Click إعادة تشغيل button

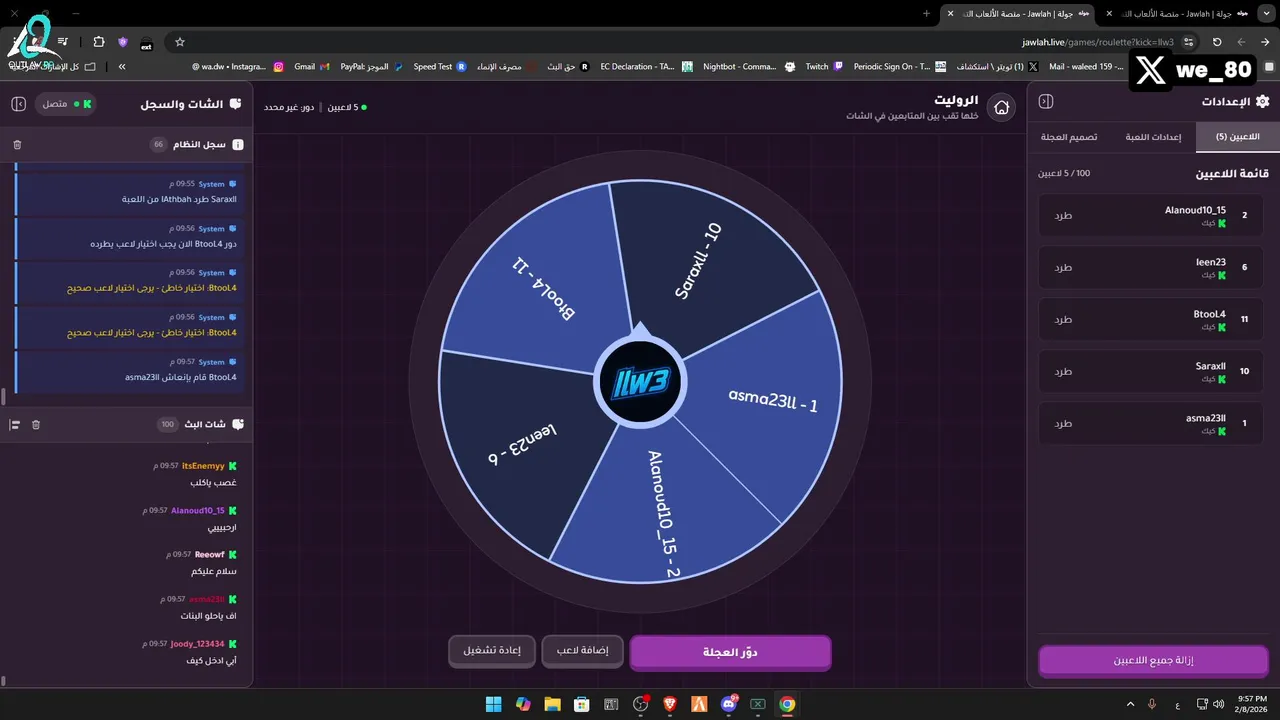[x=492, y=651]
